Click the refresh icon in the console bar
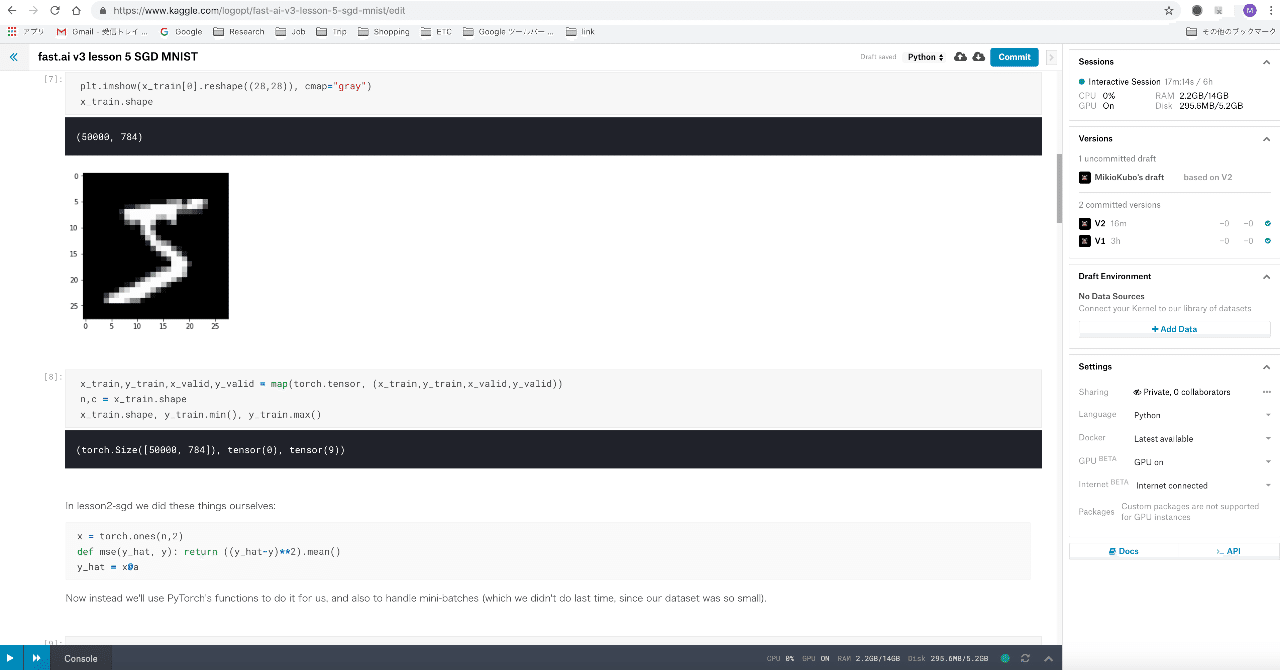 click(1024, 658)
